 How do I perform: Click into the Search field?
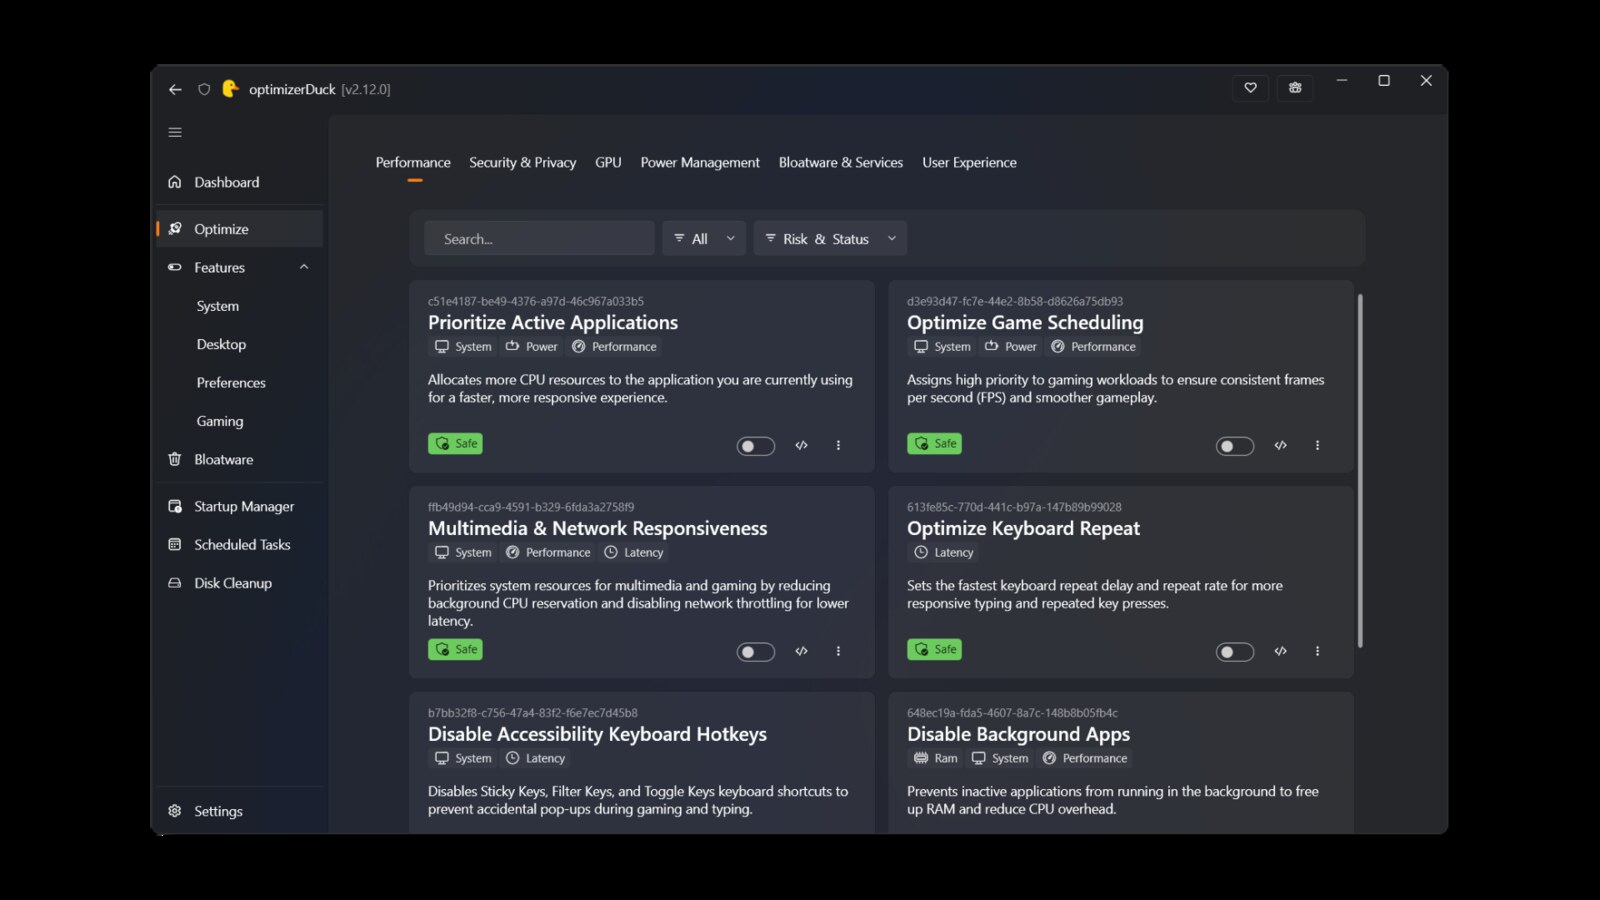539,238
